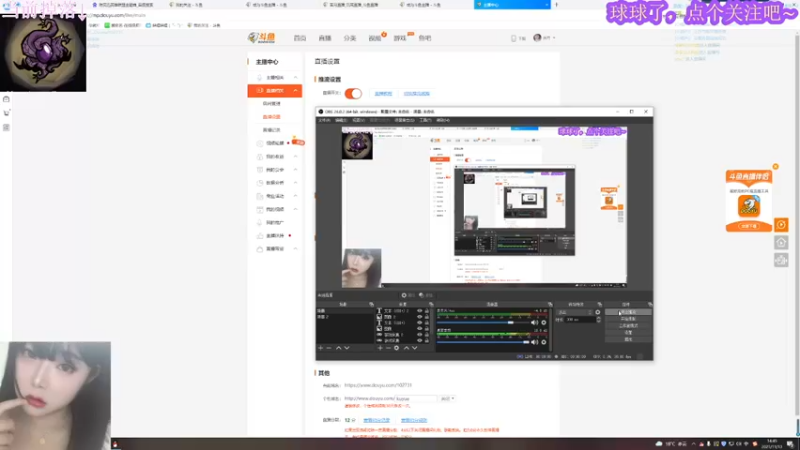Viewport: 800px width, 450px height.
Task: Click the Douyu logo in the header
Action: point(262,38)
